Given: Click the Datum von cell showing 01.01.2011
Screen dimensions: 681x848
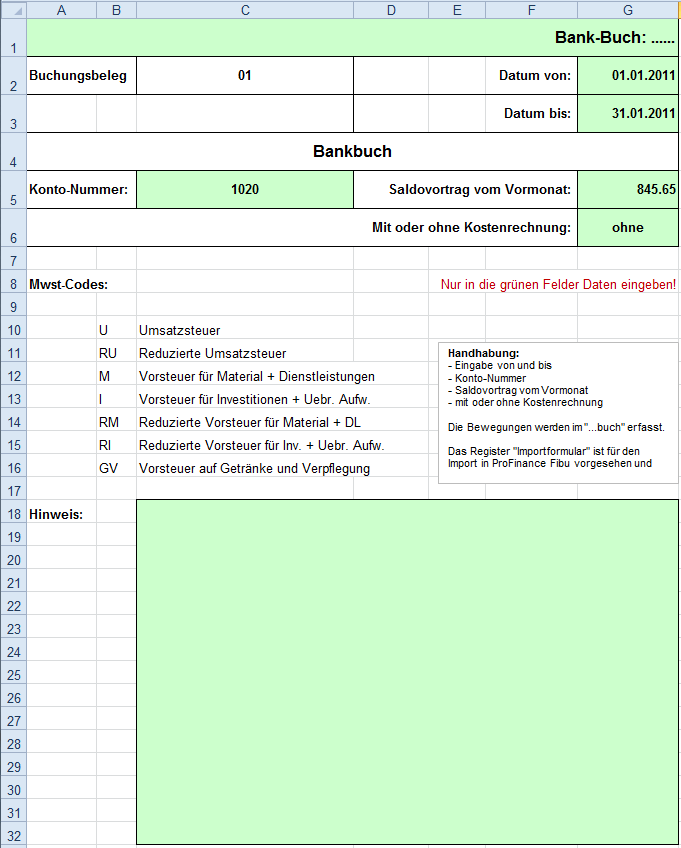Looking at the screenshot, I should coord(627,76).
